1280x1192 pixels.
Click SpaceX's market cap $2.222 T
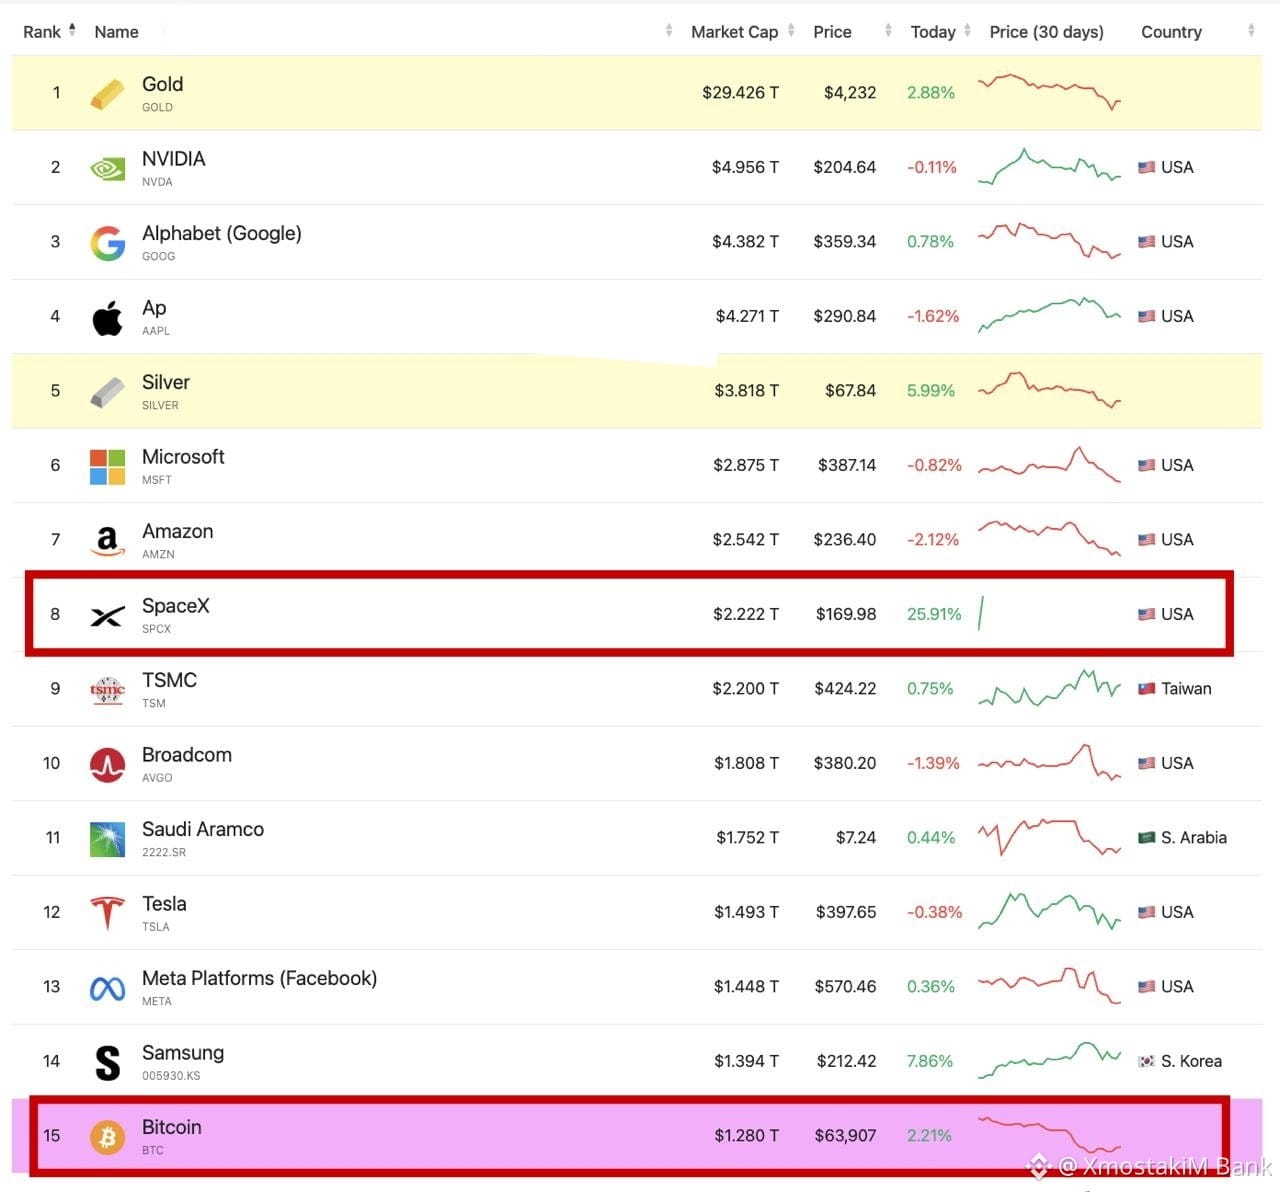point(746,614)
